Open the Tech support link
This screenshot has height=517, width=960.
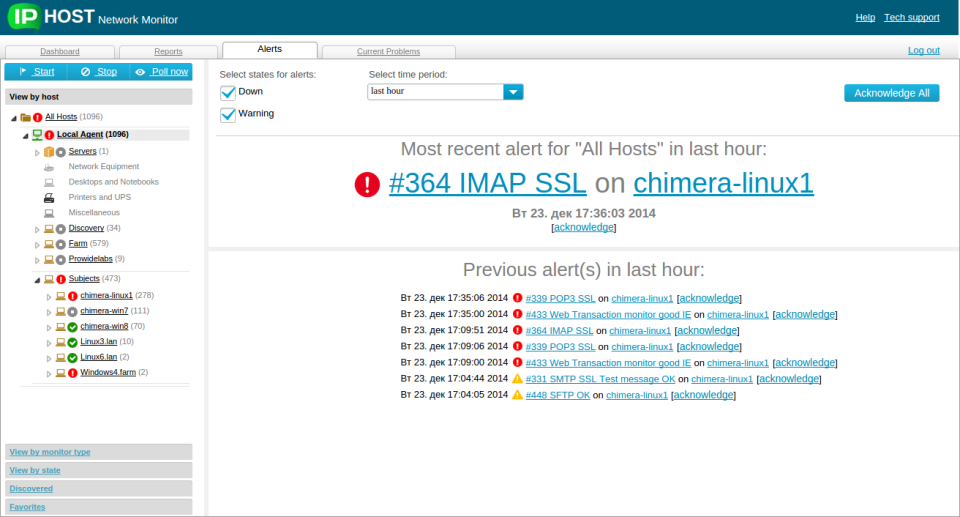click(912, 17)
